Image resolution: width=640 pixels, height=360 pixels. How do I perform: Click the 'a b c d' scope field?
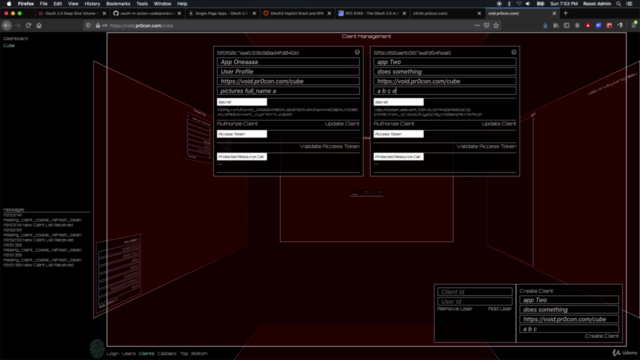click(x=445, y=91)
